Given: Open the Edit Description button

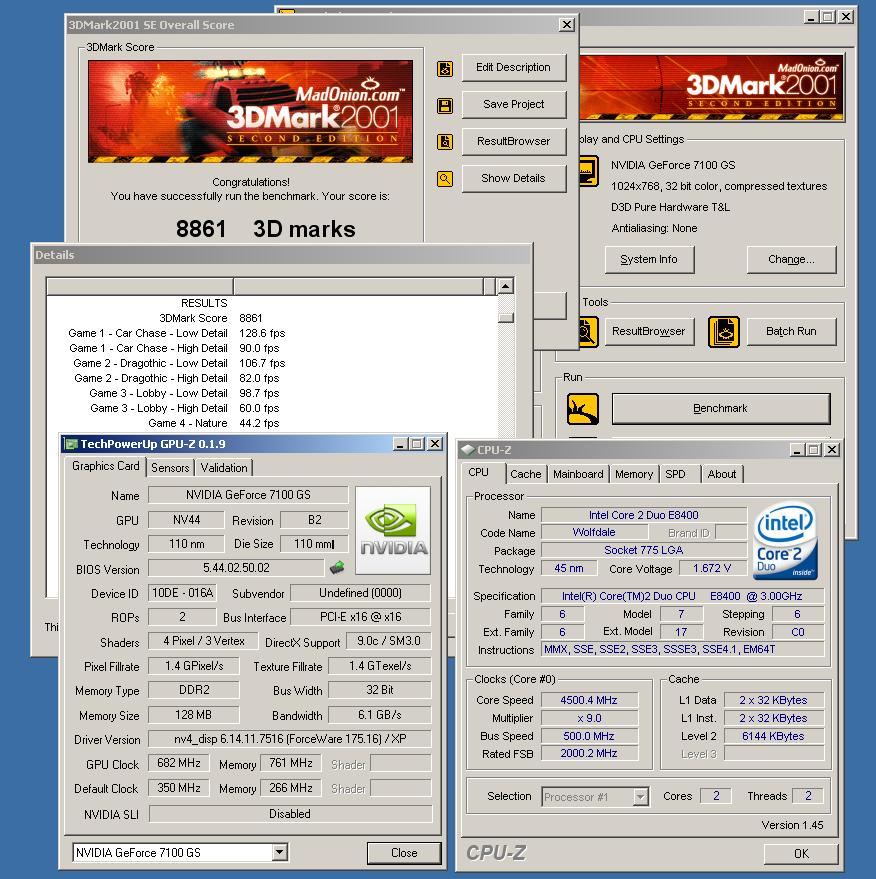Looking at the screenshot, I should 513,68.
